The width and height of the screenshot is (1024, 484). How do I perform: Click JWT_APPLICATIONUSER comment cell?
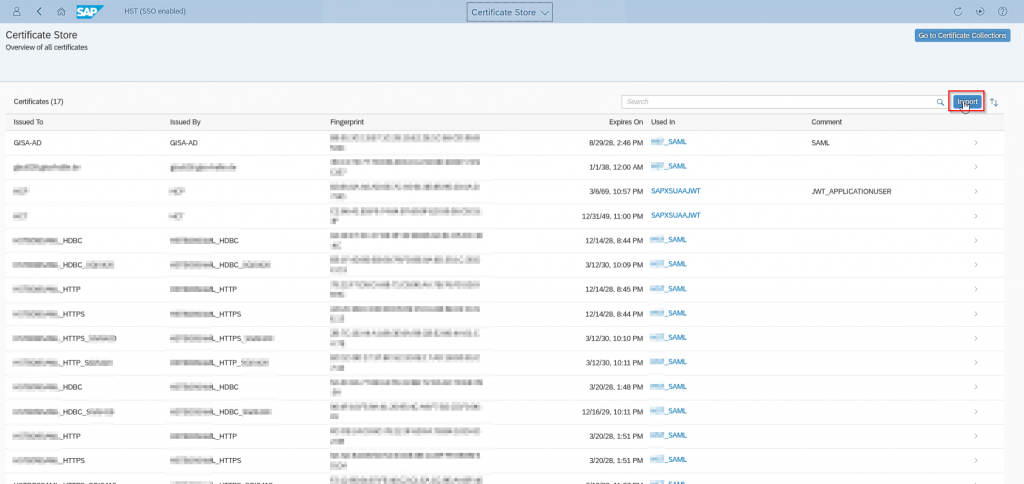coord(852,191)
